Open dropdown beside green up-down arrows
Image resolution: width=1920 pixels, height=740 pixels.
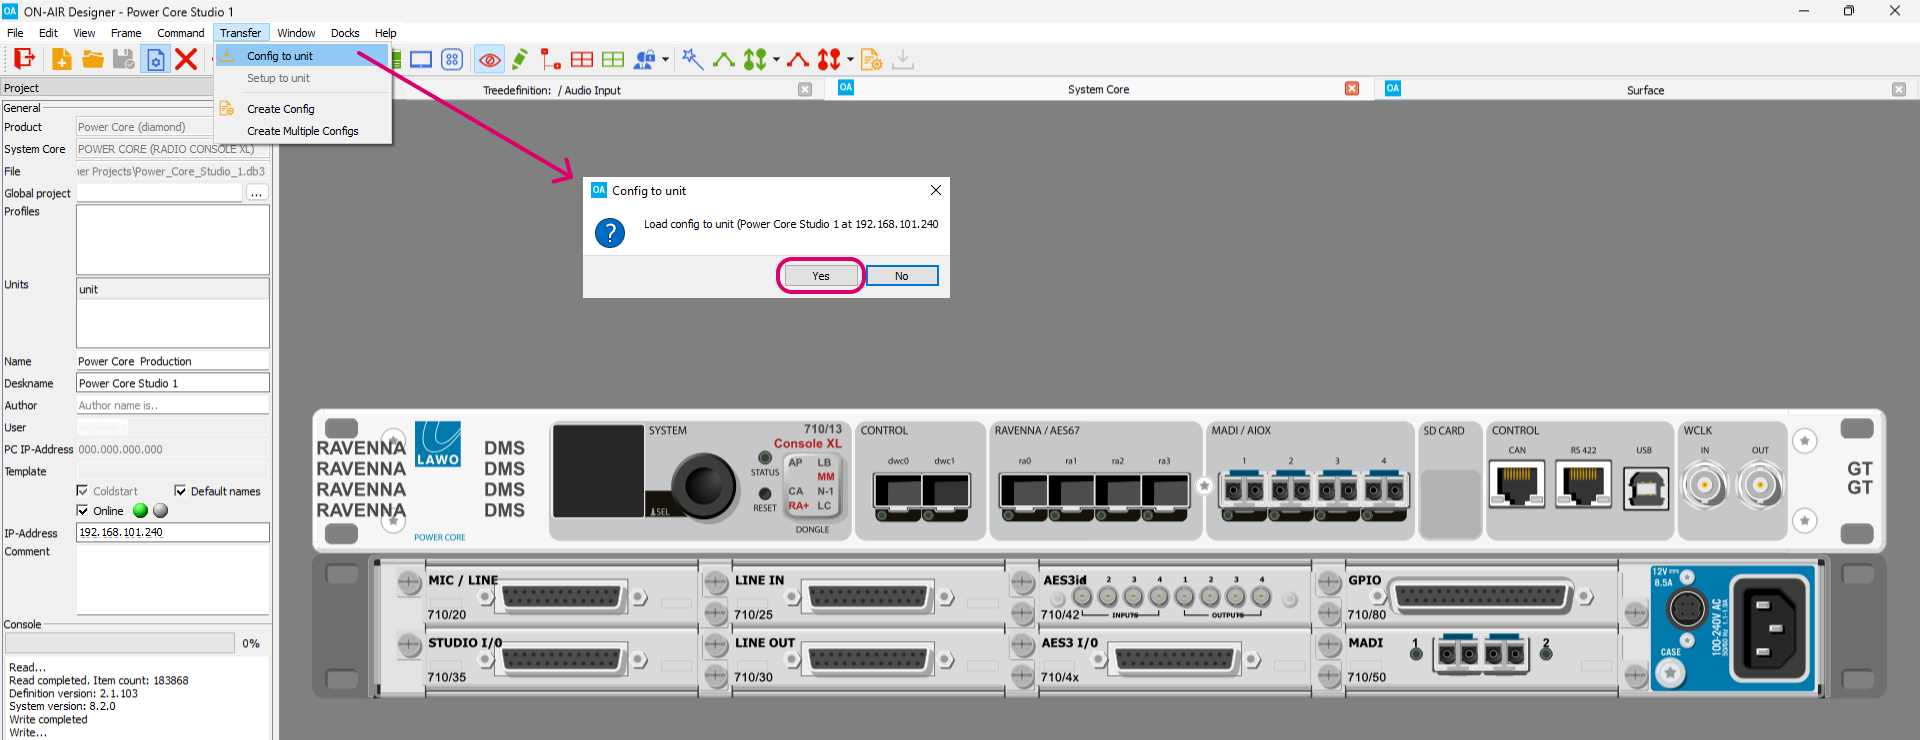click(x=776, y=60)
